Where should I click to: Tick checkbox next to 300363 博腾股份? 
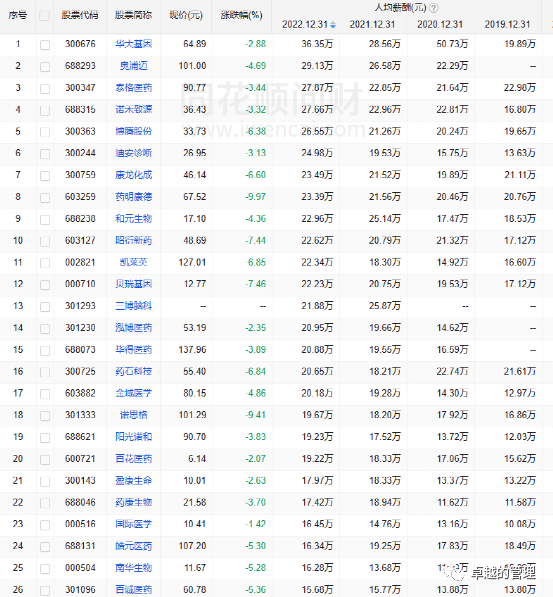[x=45, y=132]
